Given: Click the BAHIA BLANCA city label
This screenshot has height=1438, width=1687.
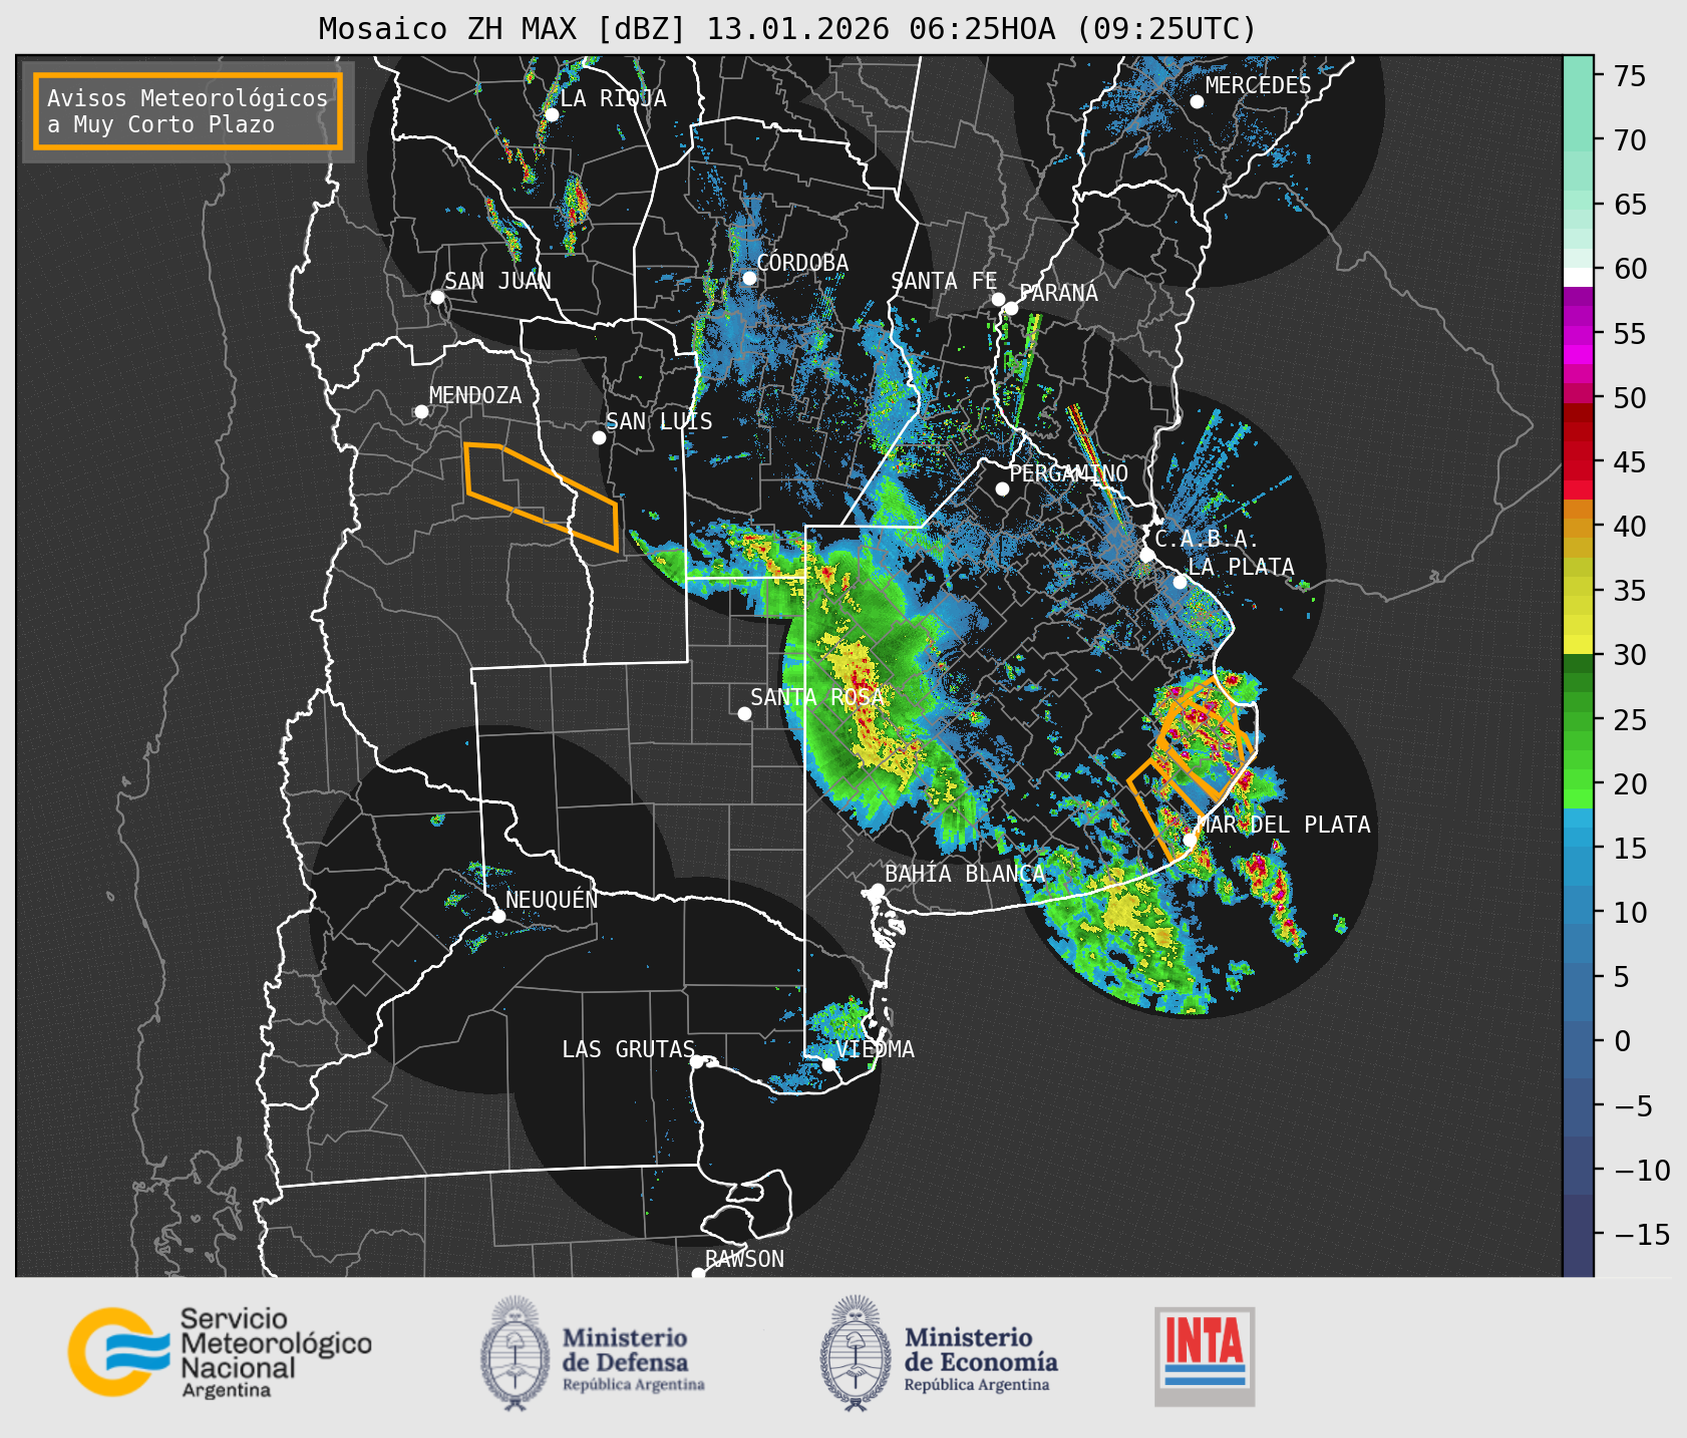Looking at the screenshot, I should pyautogui.click(x=965, y=874).
